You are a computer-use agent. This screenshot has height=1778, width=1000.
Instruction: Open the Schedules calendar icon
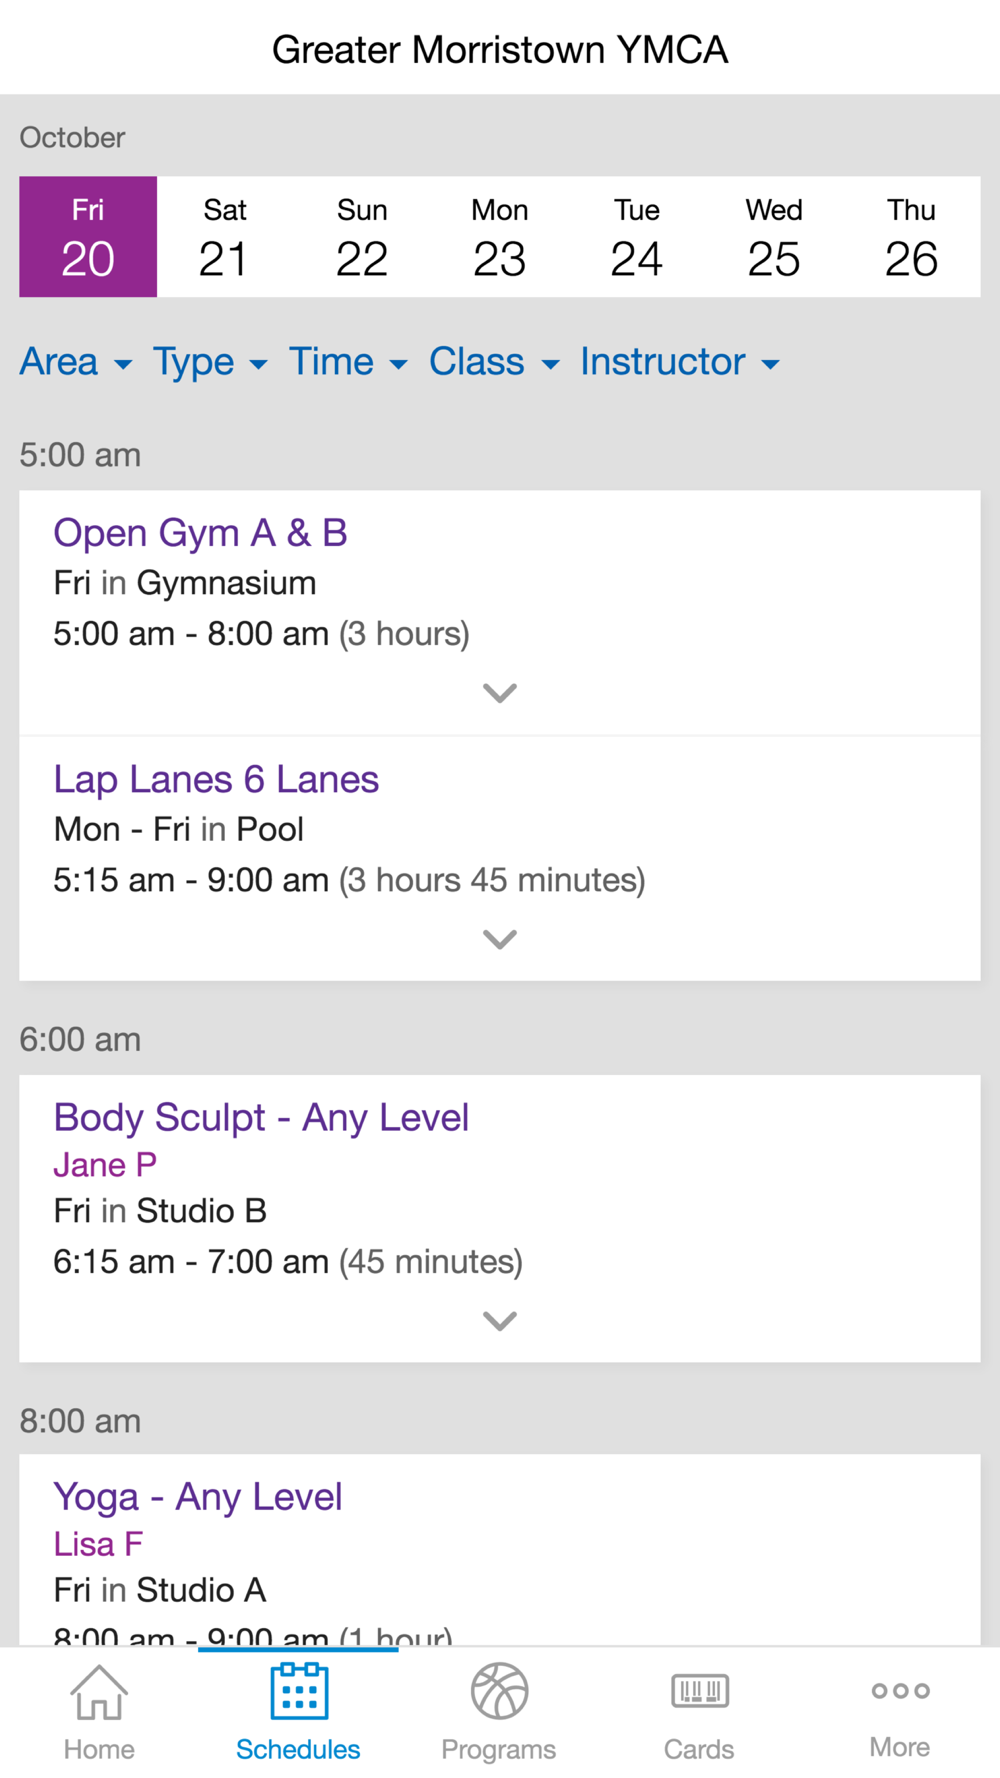(x=298, y=1692)
